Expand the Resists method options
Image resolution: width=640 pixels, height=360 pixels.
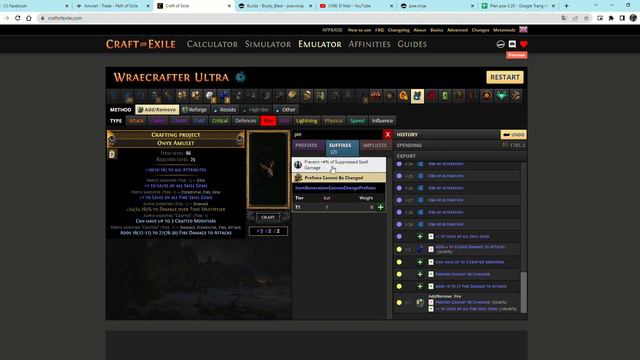224,109
